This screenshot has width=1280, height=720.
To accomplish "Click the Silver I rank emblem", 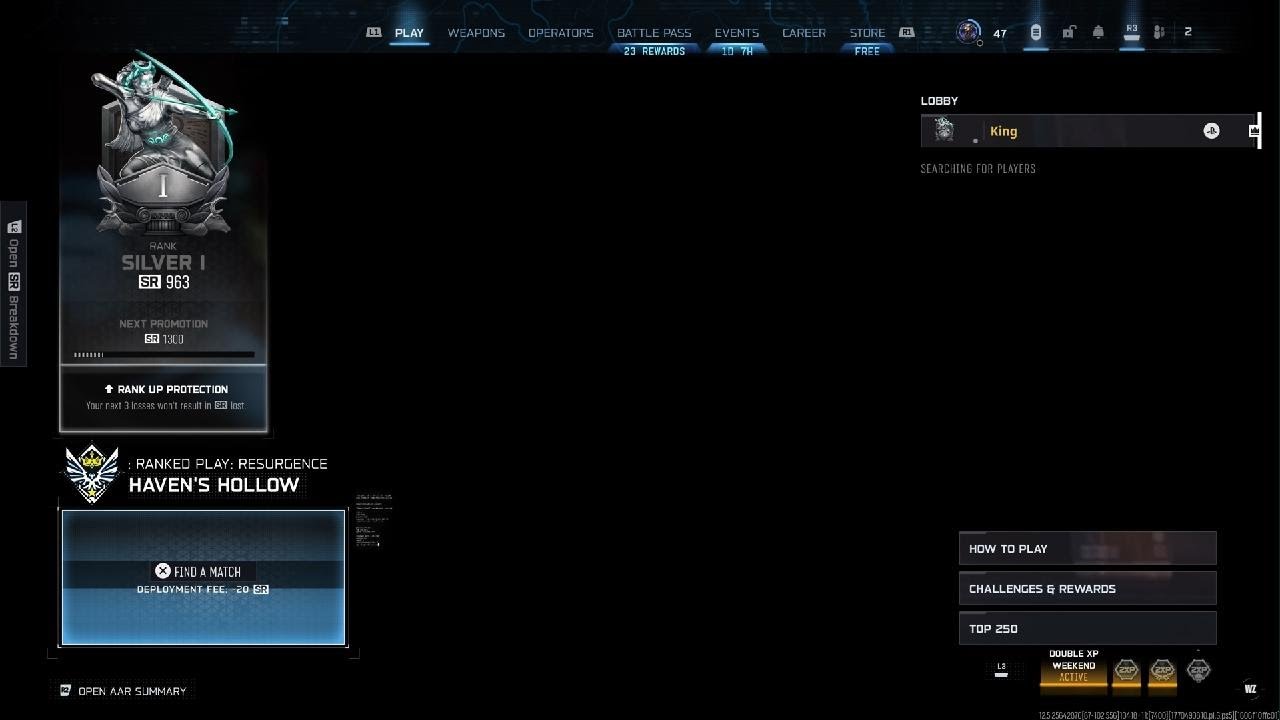I will point(163,143).
